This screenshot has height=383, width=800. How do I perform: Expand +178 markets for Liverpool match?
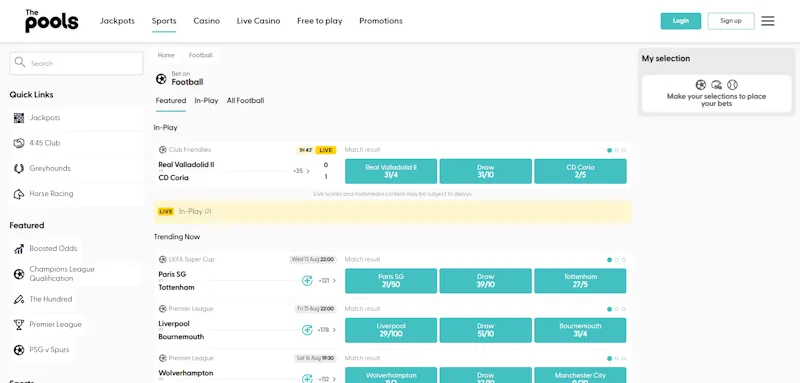[x=327, y=330]
